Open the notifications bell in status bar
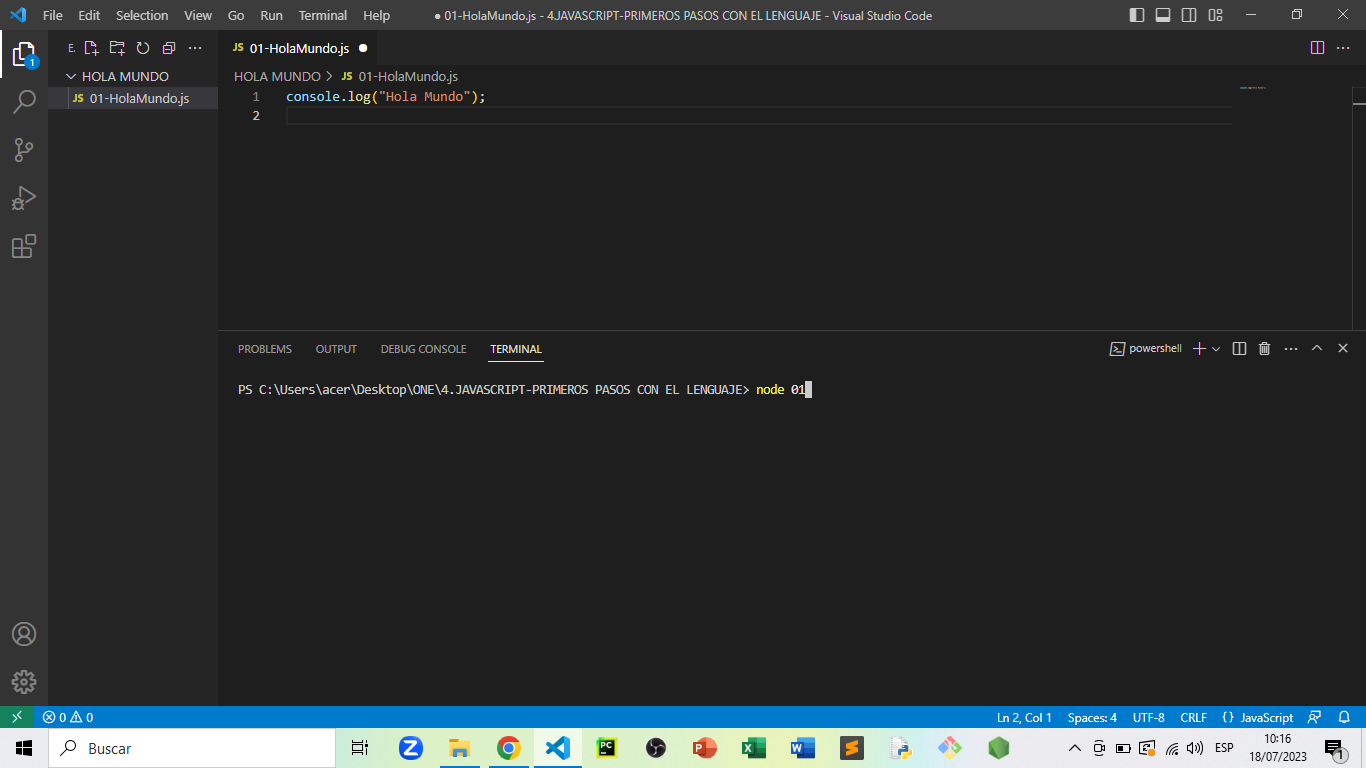This screenshot has width=1366, height=768. pos(1344,717)
